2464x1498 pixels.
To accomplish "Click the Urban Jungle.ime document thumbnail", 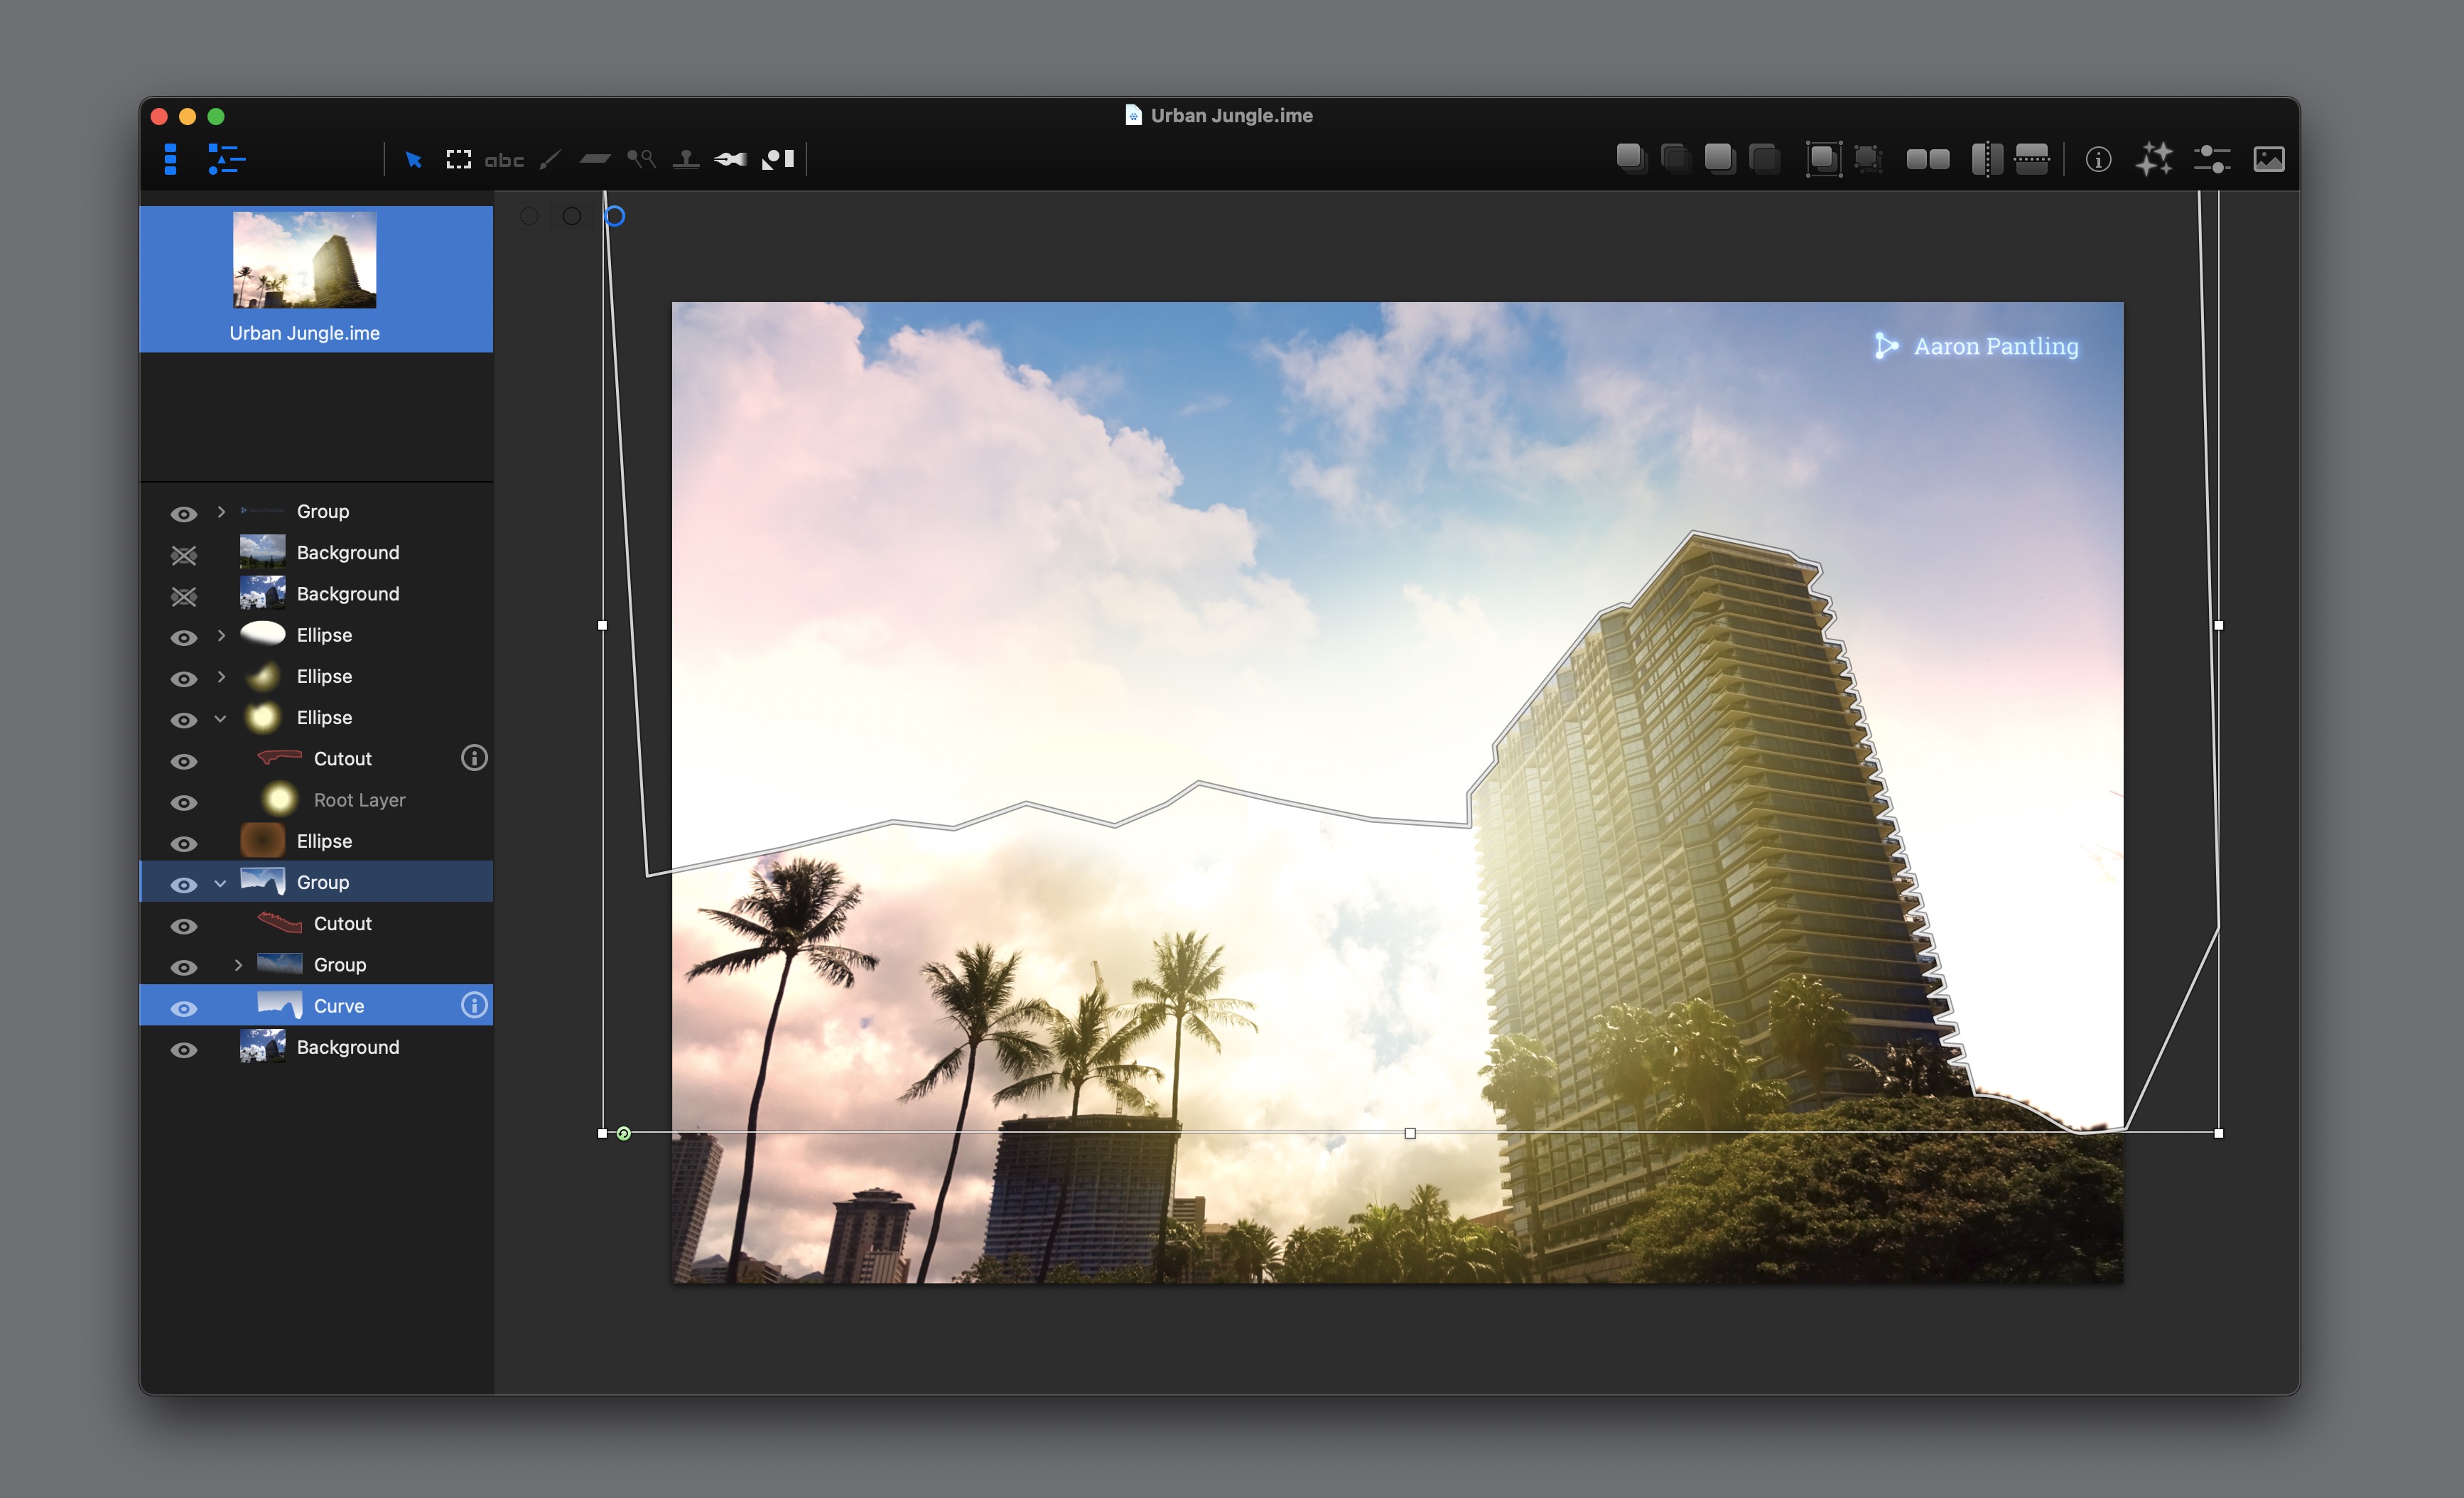I will (304, 260).
